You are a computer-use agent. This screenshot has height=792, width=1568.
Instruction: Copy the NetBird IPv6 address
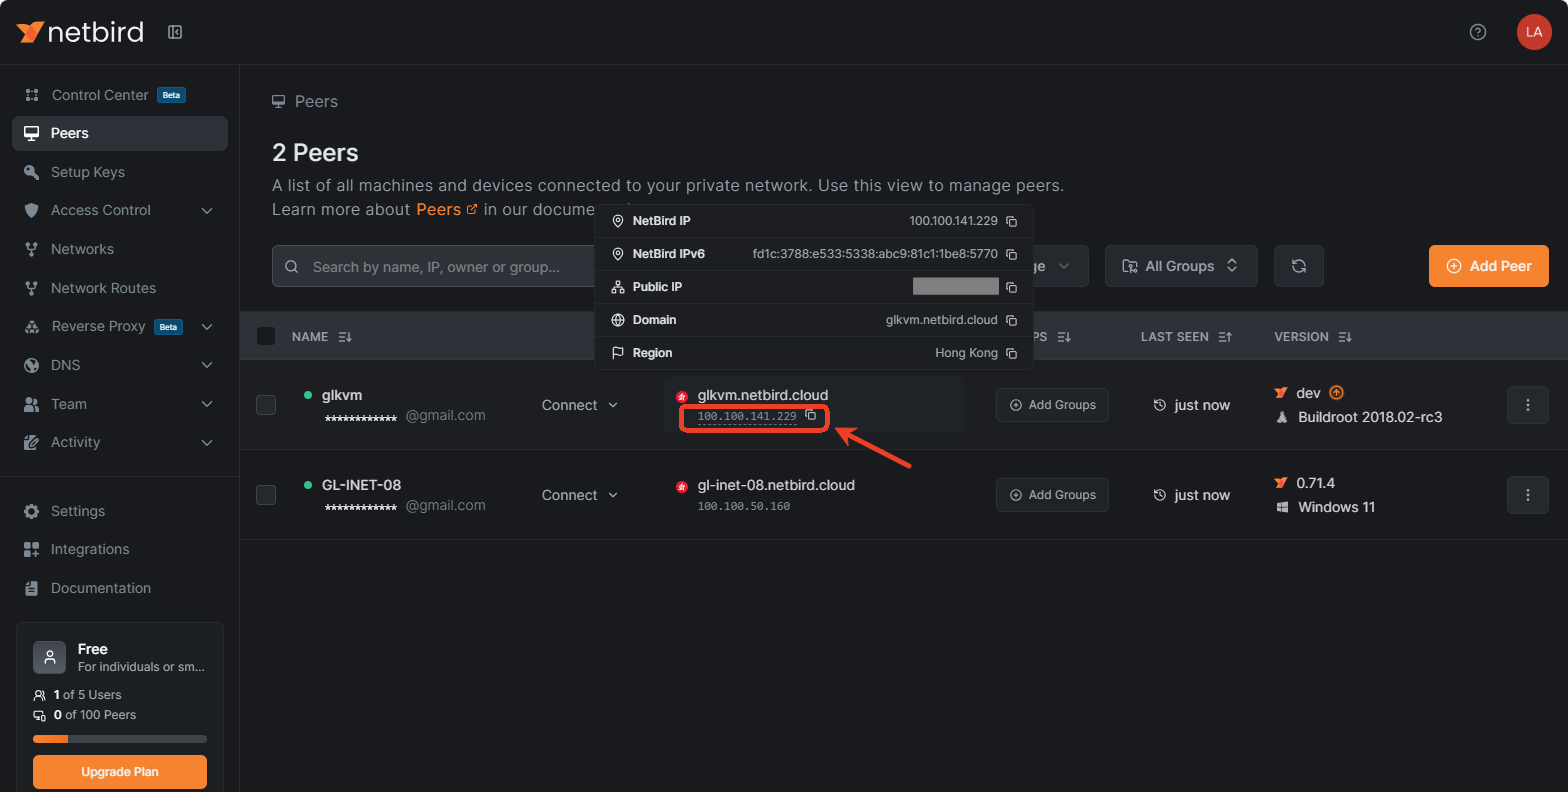tap(1011, 254)
